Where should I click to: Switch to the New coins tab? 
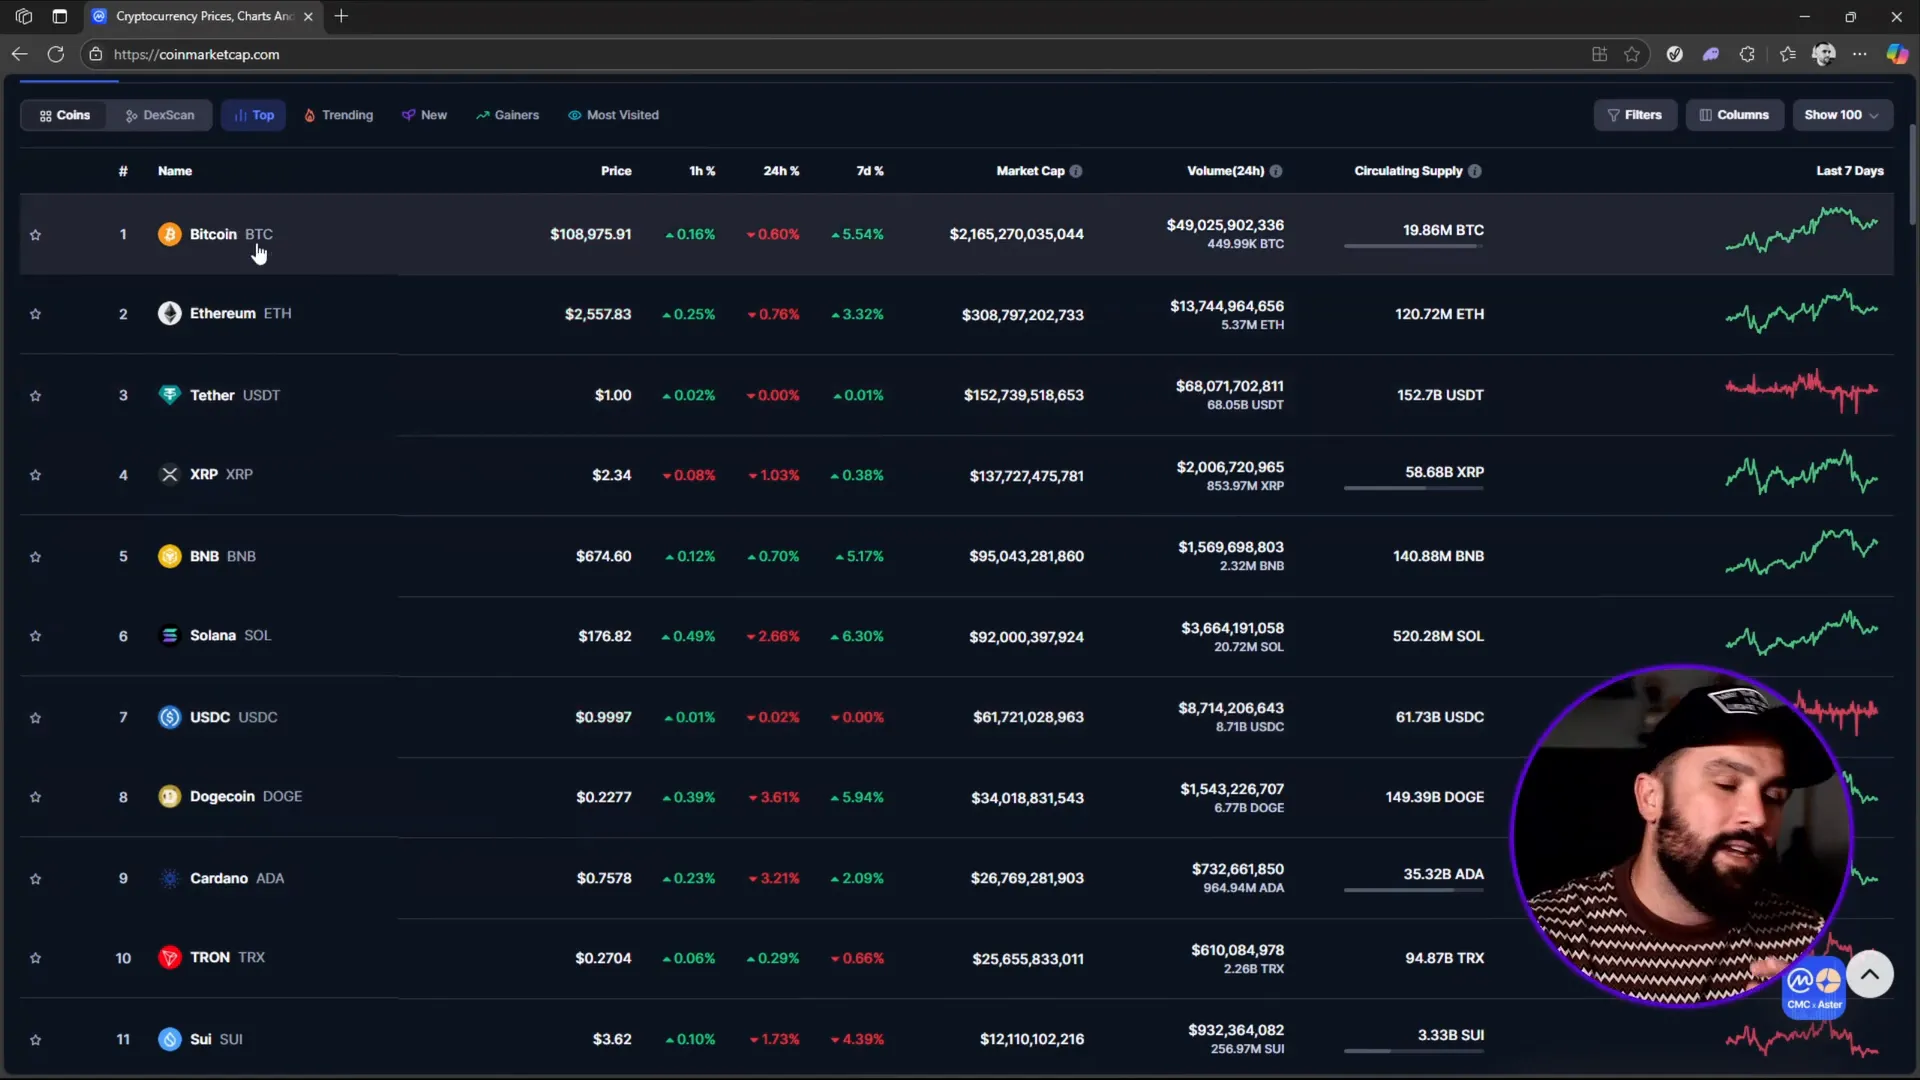[424, 115]
